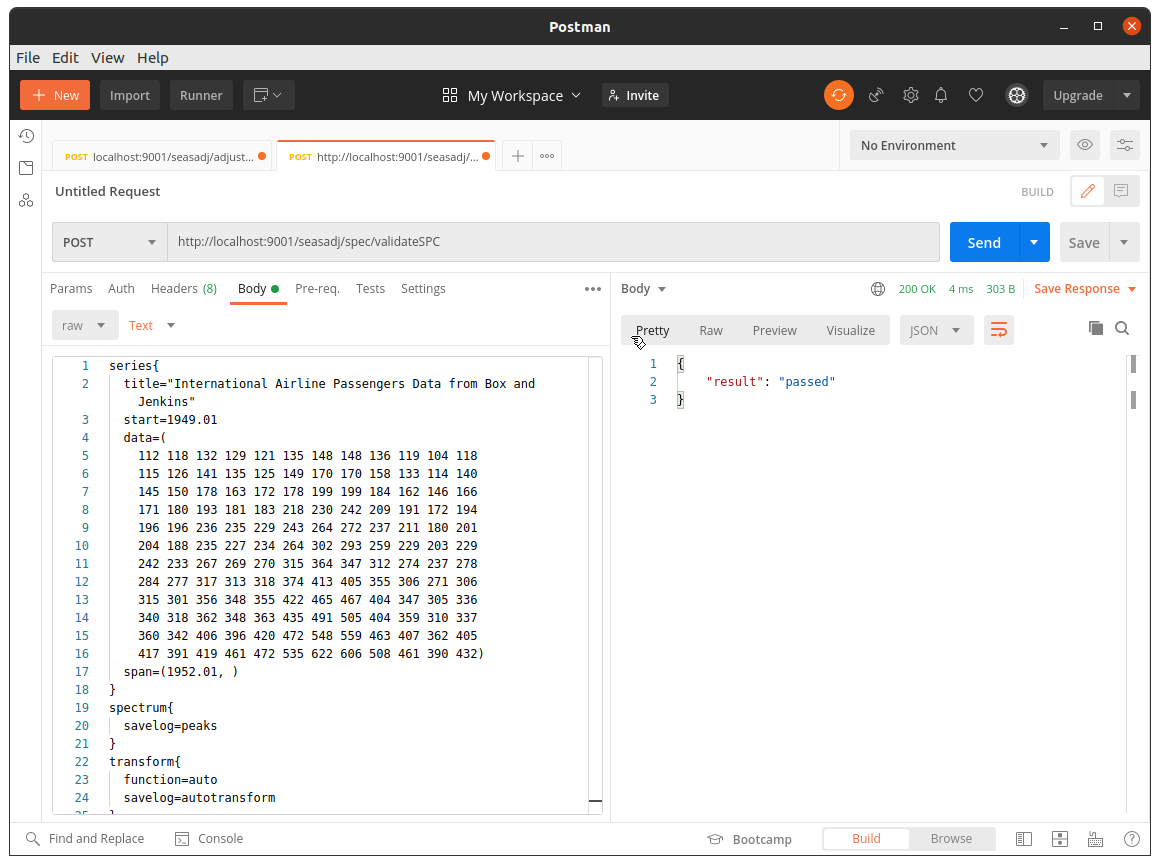Click the heart icon in header
The width and height of the screenshot is (1160, 865).
pos(976,95)
